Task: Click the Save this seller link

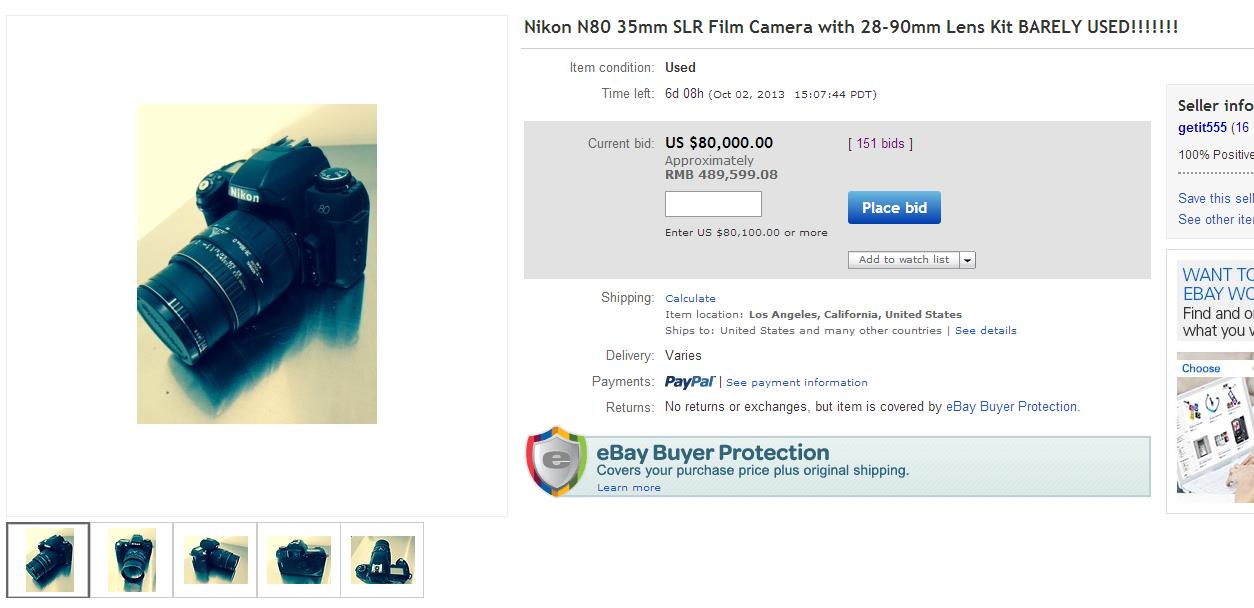Action: pyautogui.click(x=1215, y=198)
